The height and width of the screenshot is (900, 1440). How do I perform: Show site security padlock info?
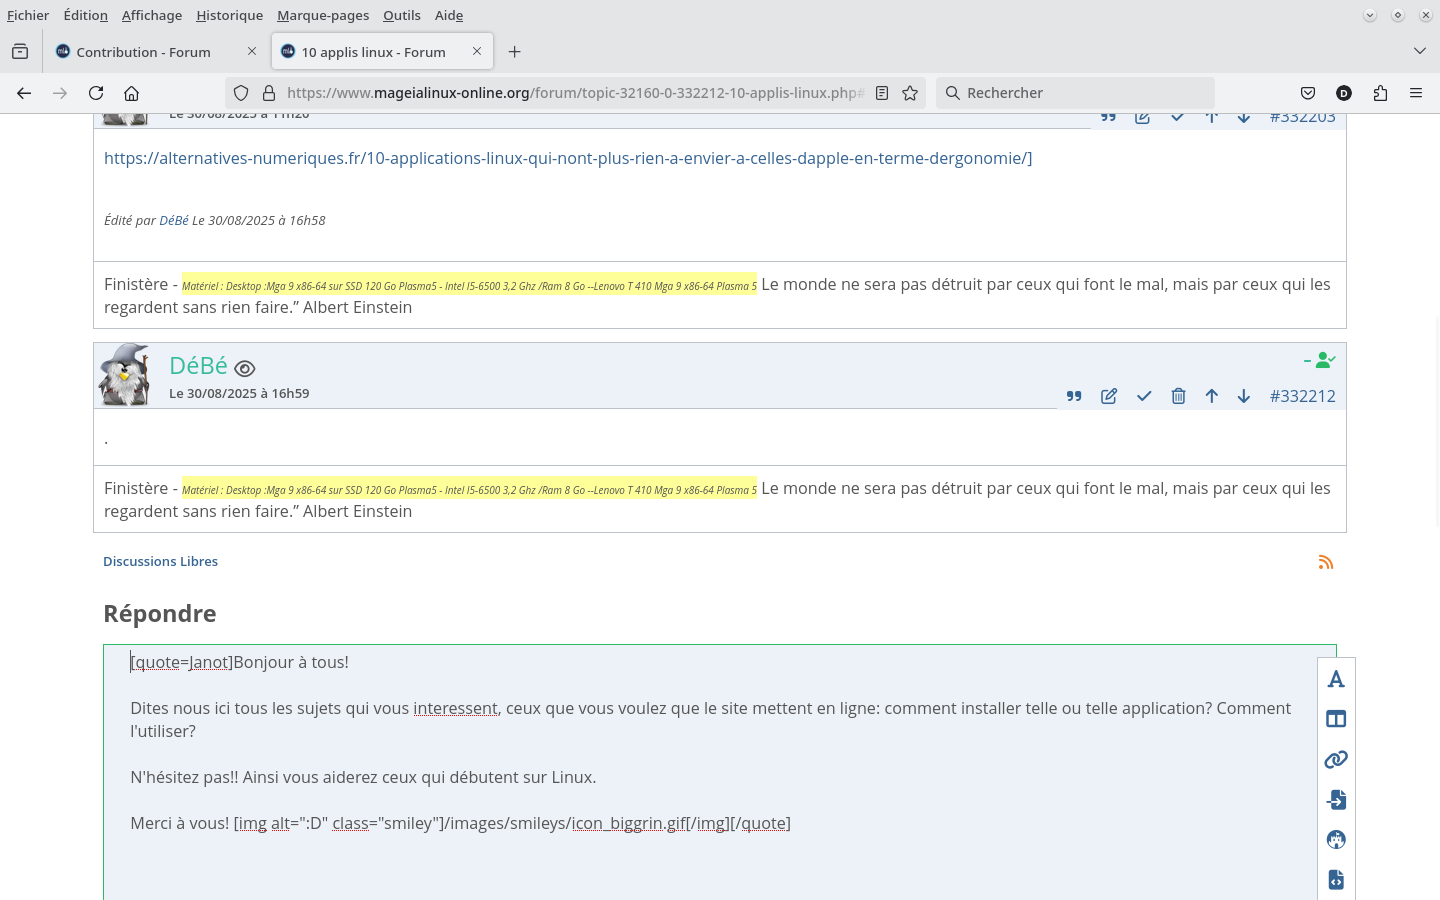click(269, 93)
